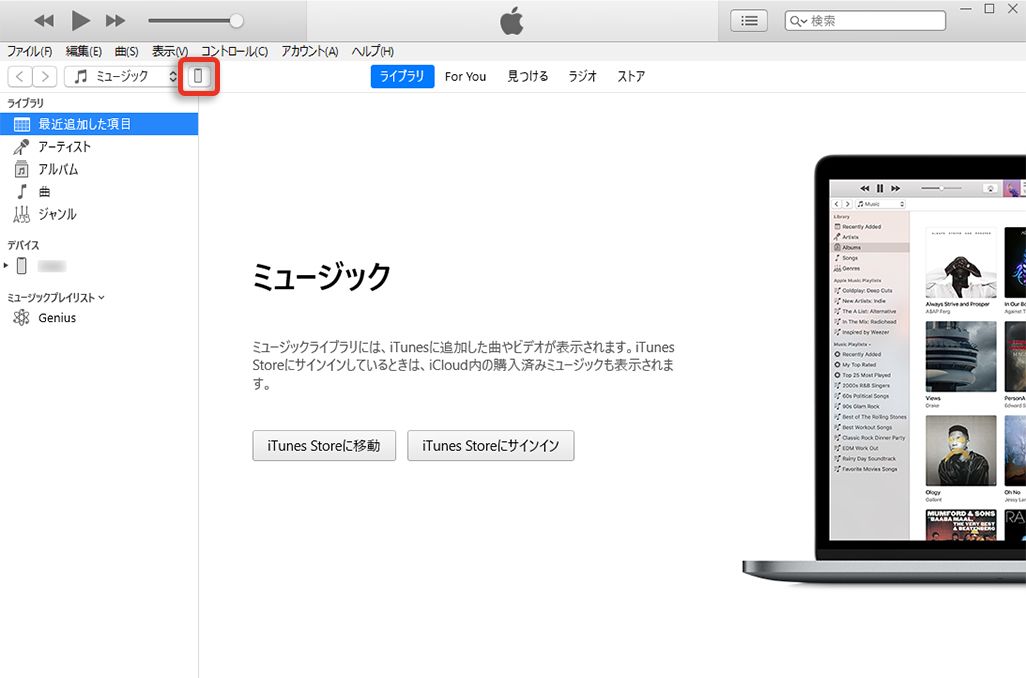
Task: Open the Genius playlist
Action: coord(99,318)
